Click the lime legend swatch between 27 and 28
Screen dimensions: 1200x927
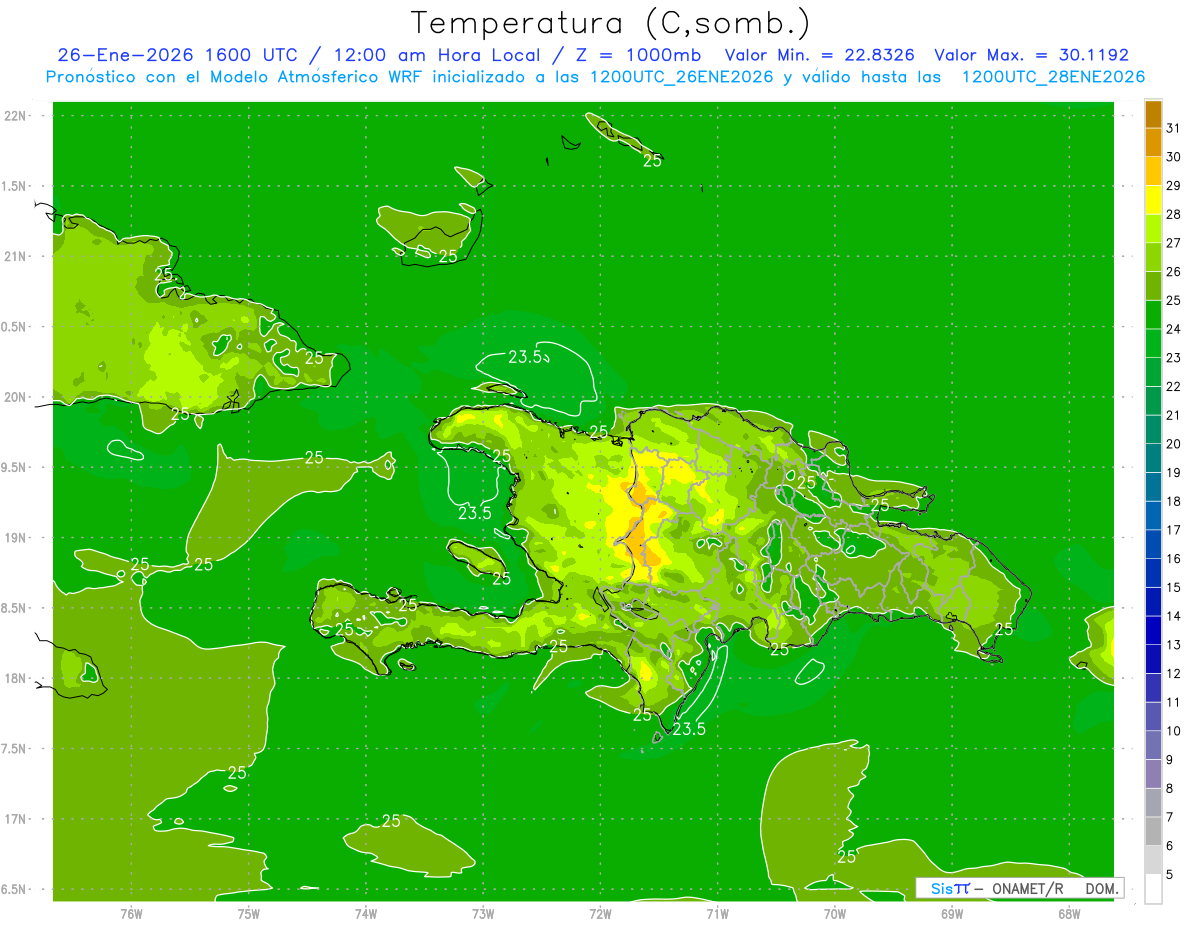point(1153,229)
